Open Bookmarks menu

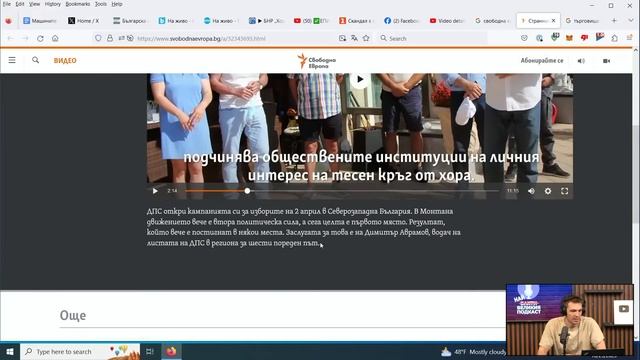point(78,4)
